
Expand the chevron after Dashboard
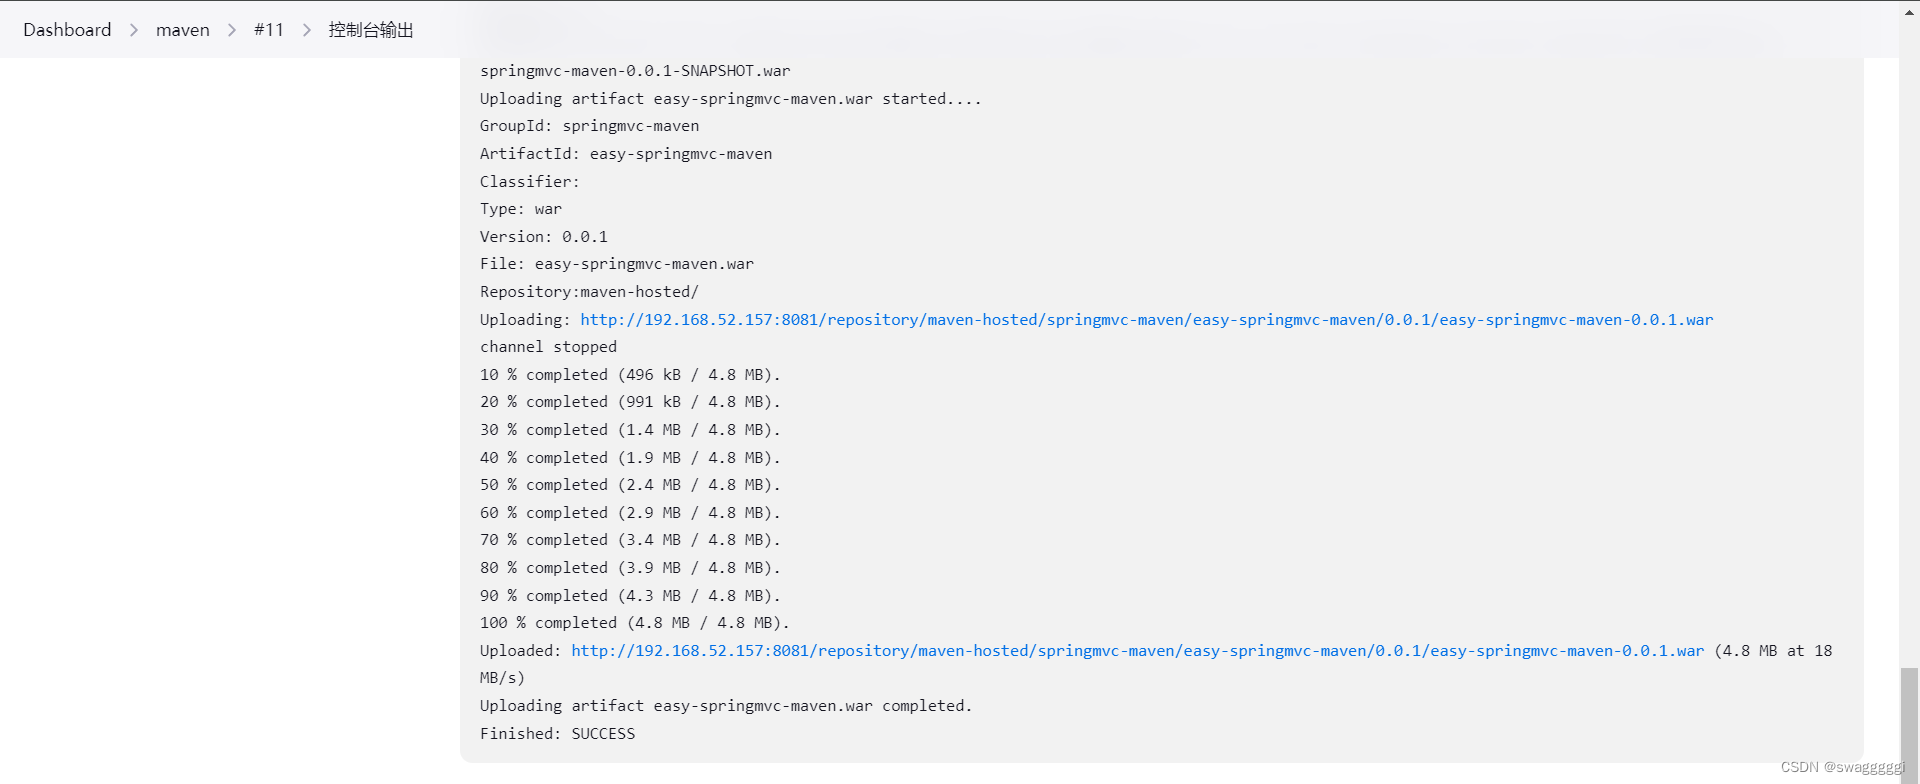(x=133, y=30)
